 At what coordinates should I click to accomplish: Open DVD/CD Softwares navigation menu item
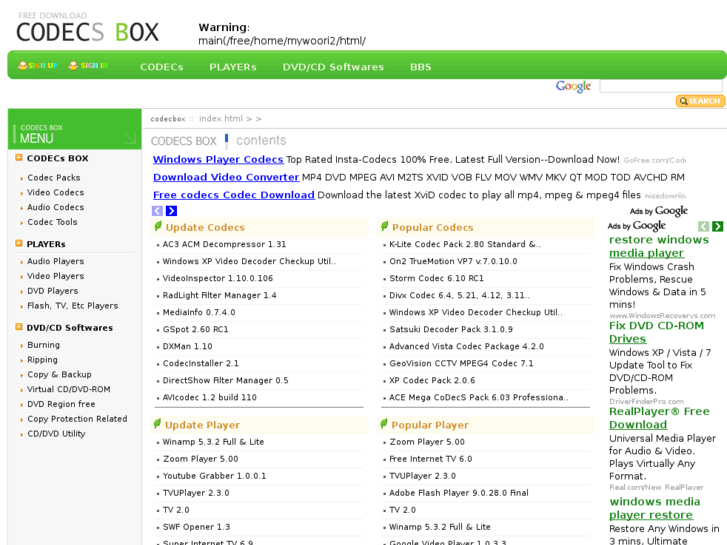click(333, 67)
